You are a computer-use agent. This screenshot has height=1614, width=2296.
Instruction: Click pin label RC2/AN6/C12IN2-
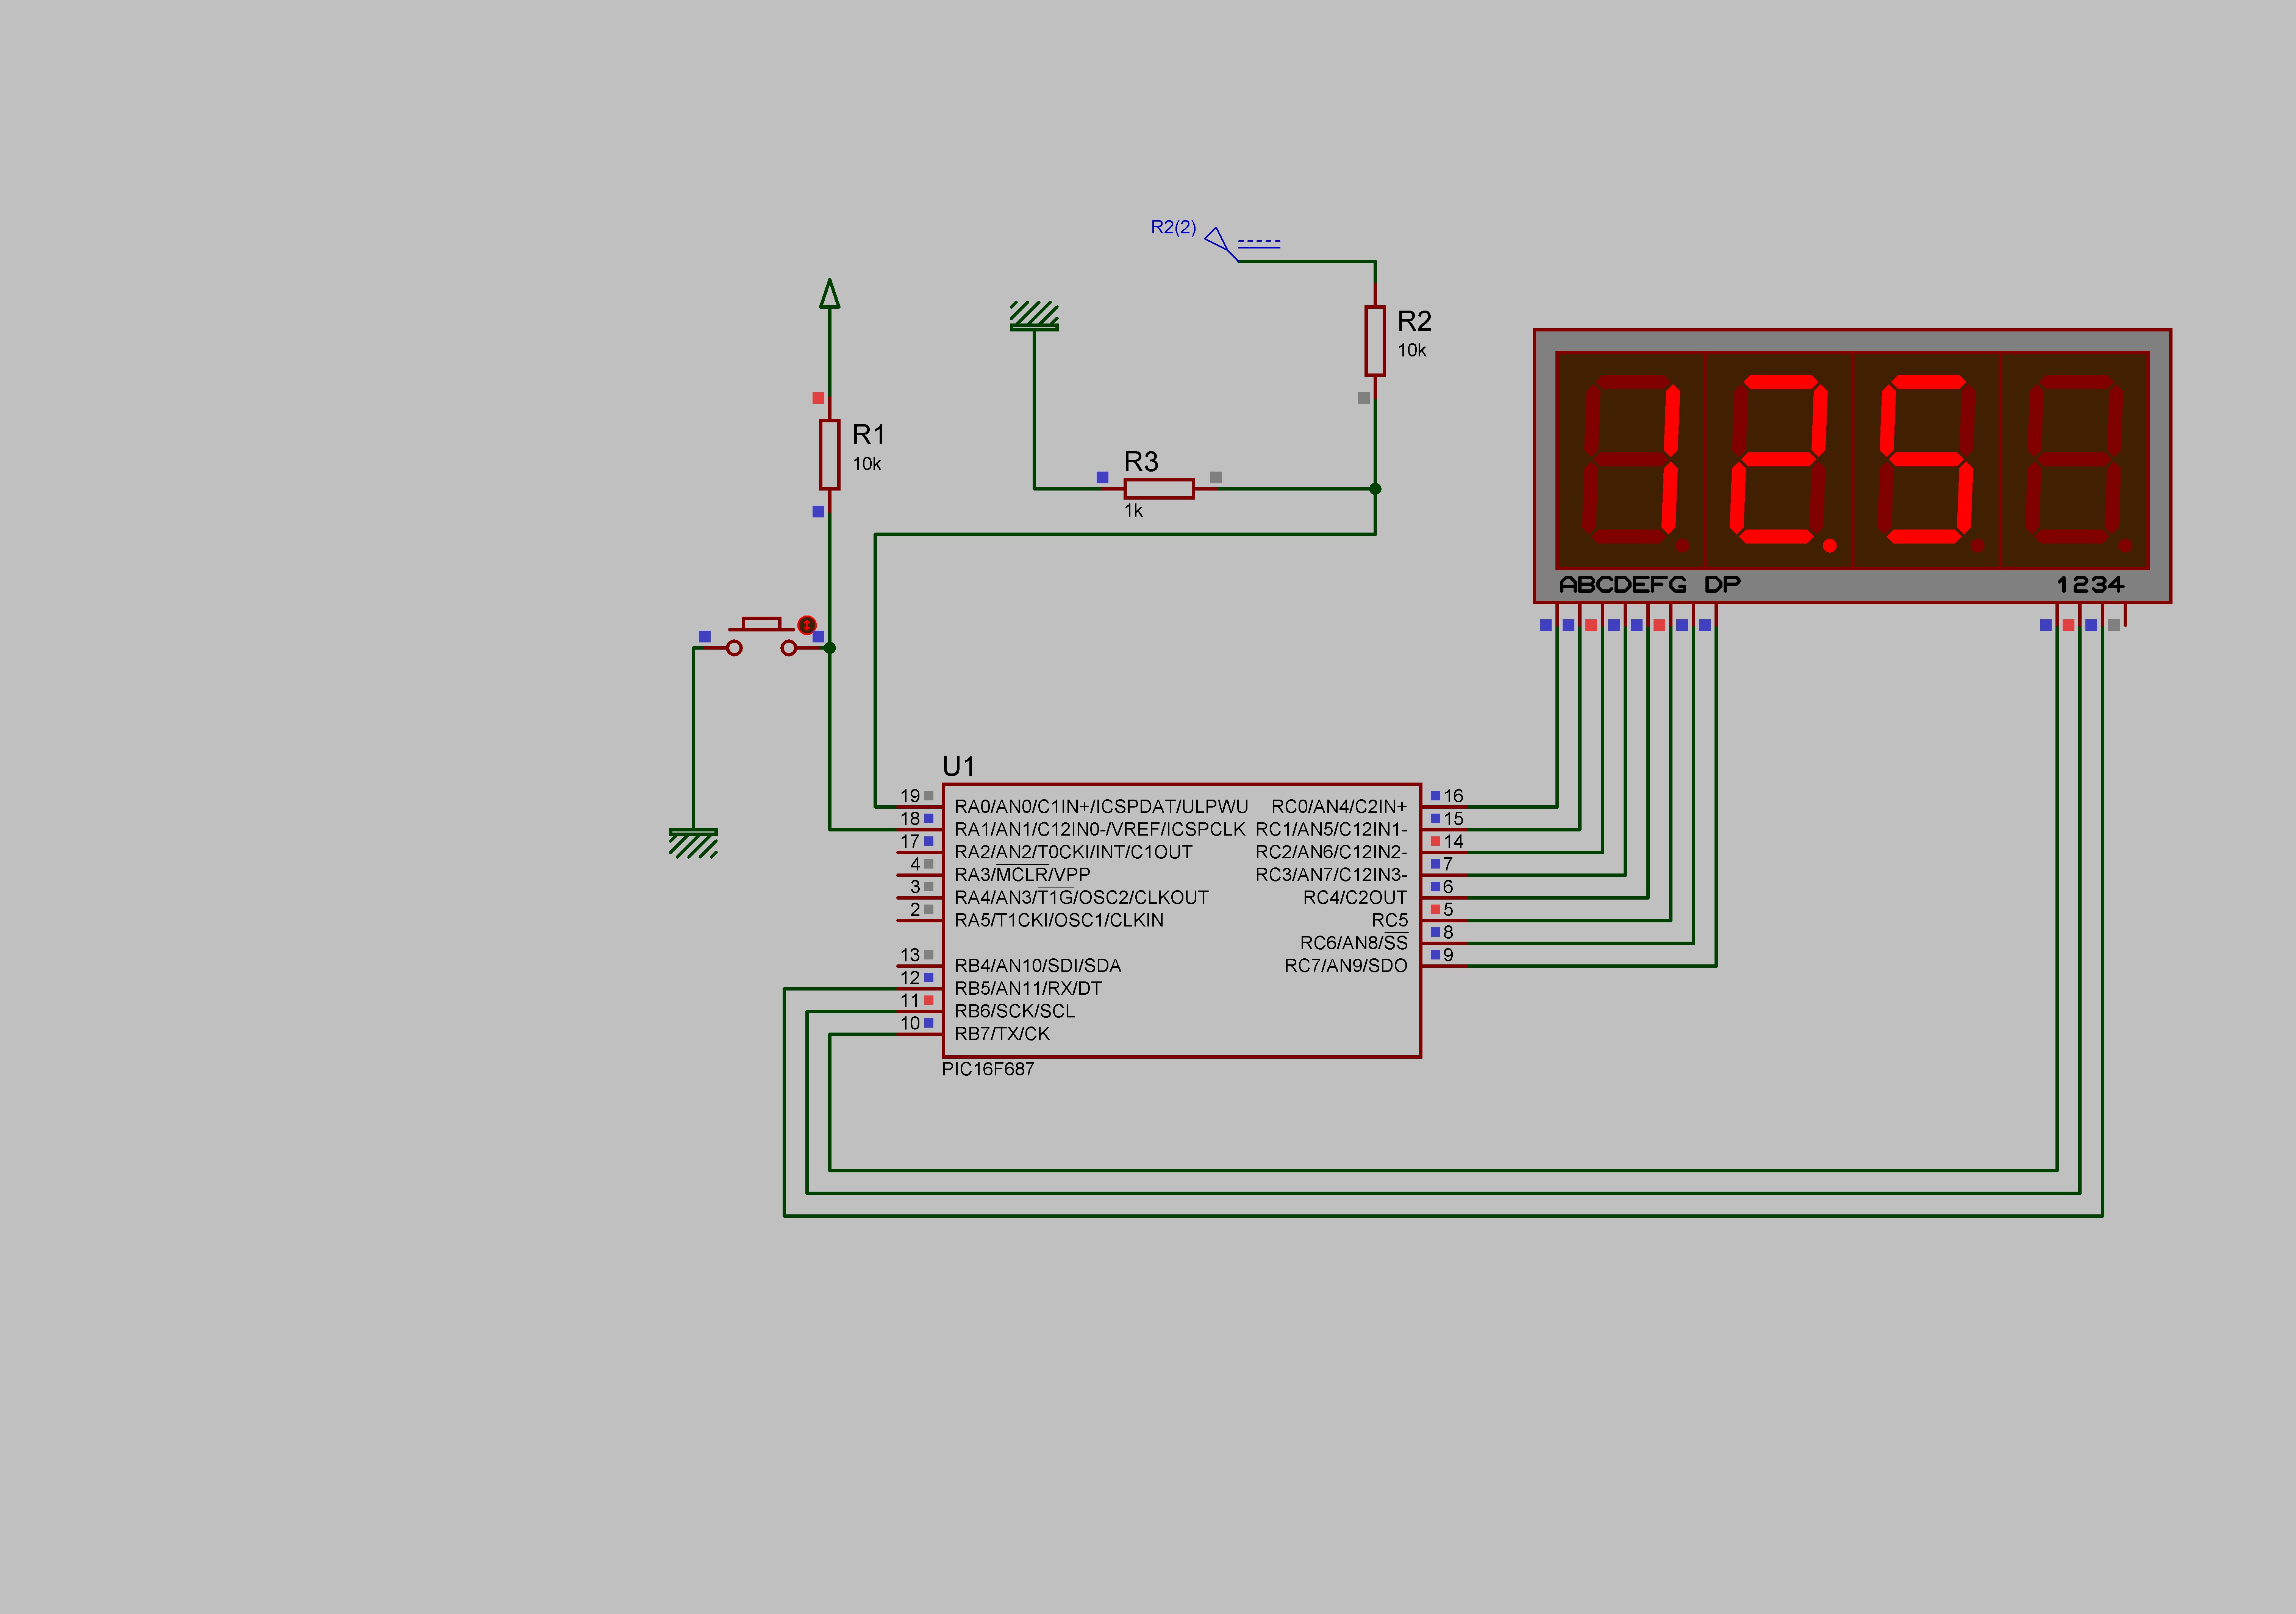[x=1331, y=853]
